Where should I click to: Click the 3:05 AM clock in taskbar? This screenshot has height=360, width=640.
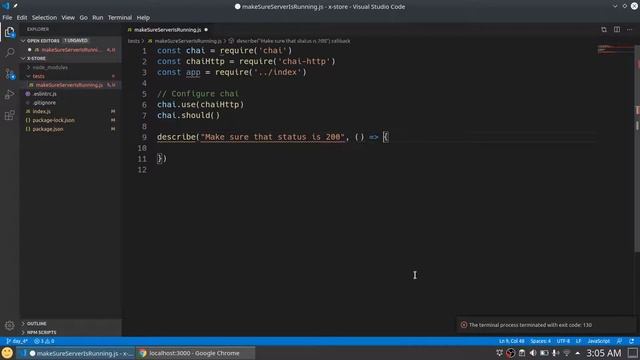click(x=604, y=353)
